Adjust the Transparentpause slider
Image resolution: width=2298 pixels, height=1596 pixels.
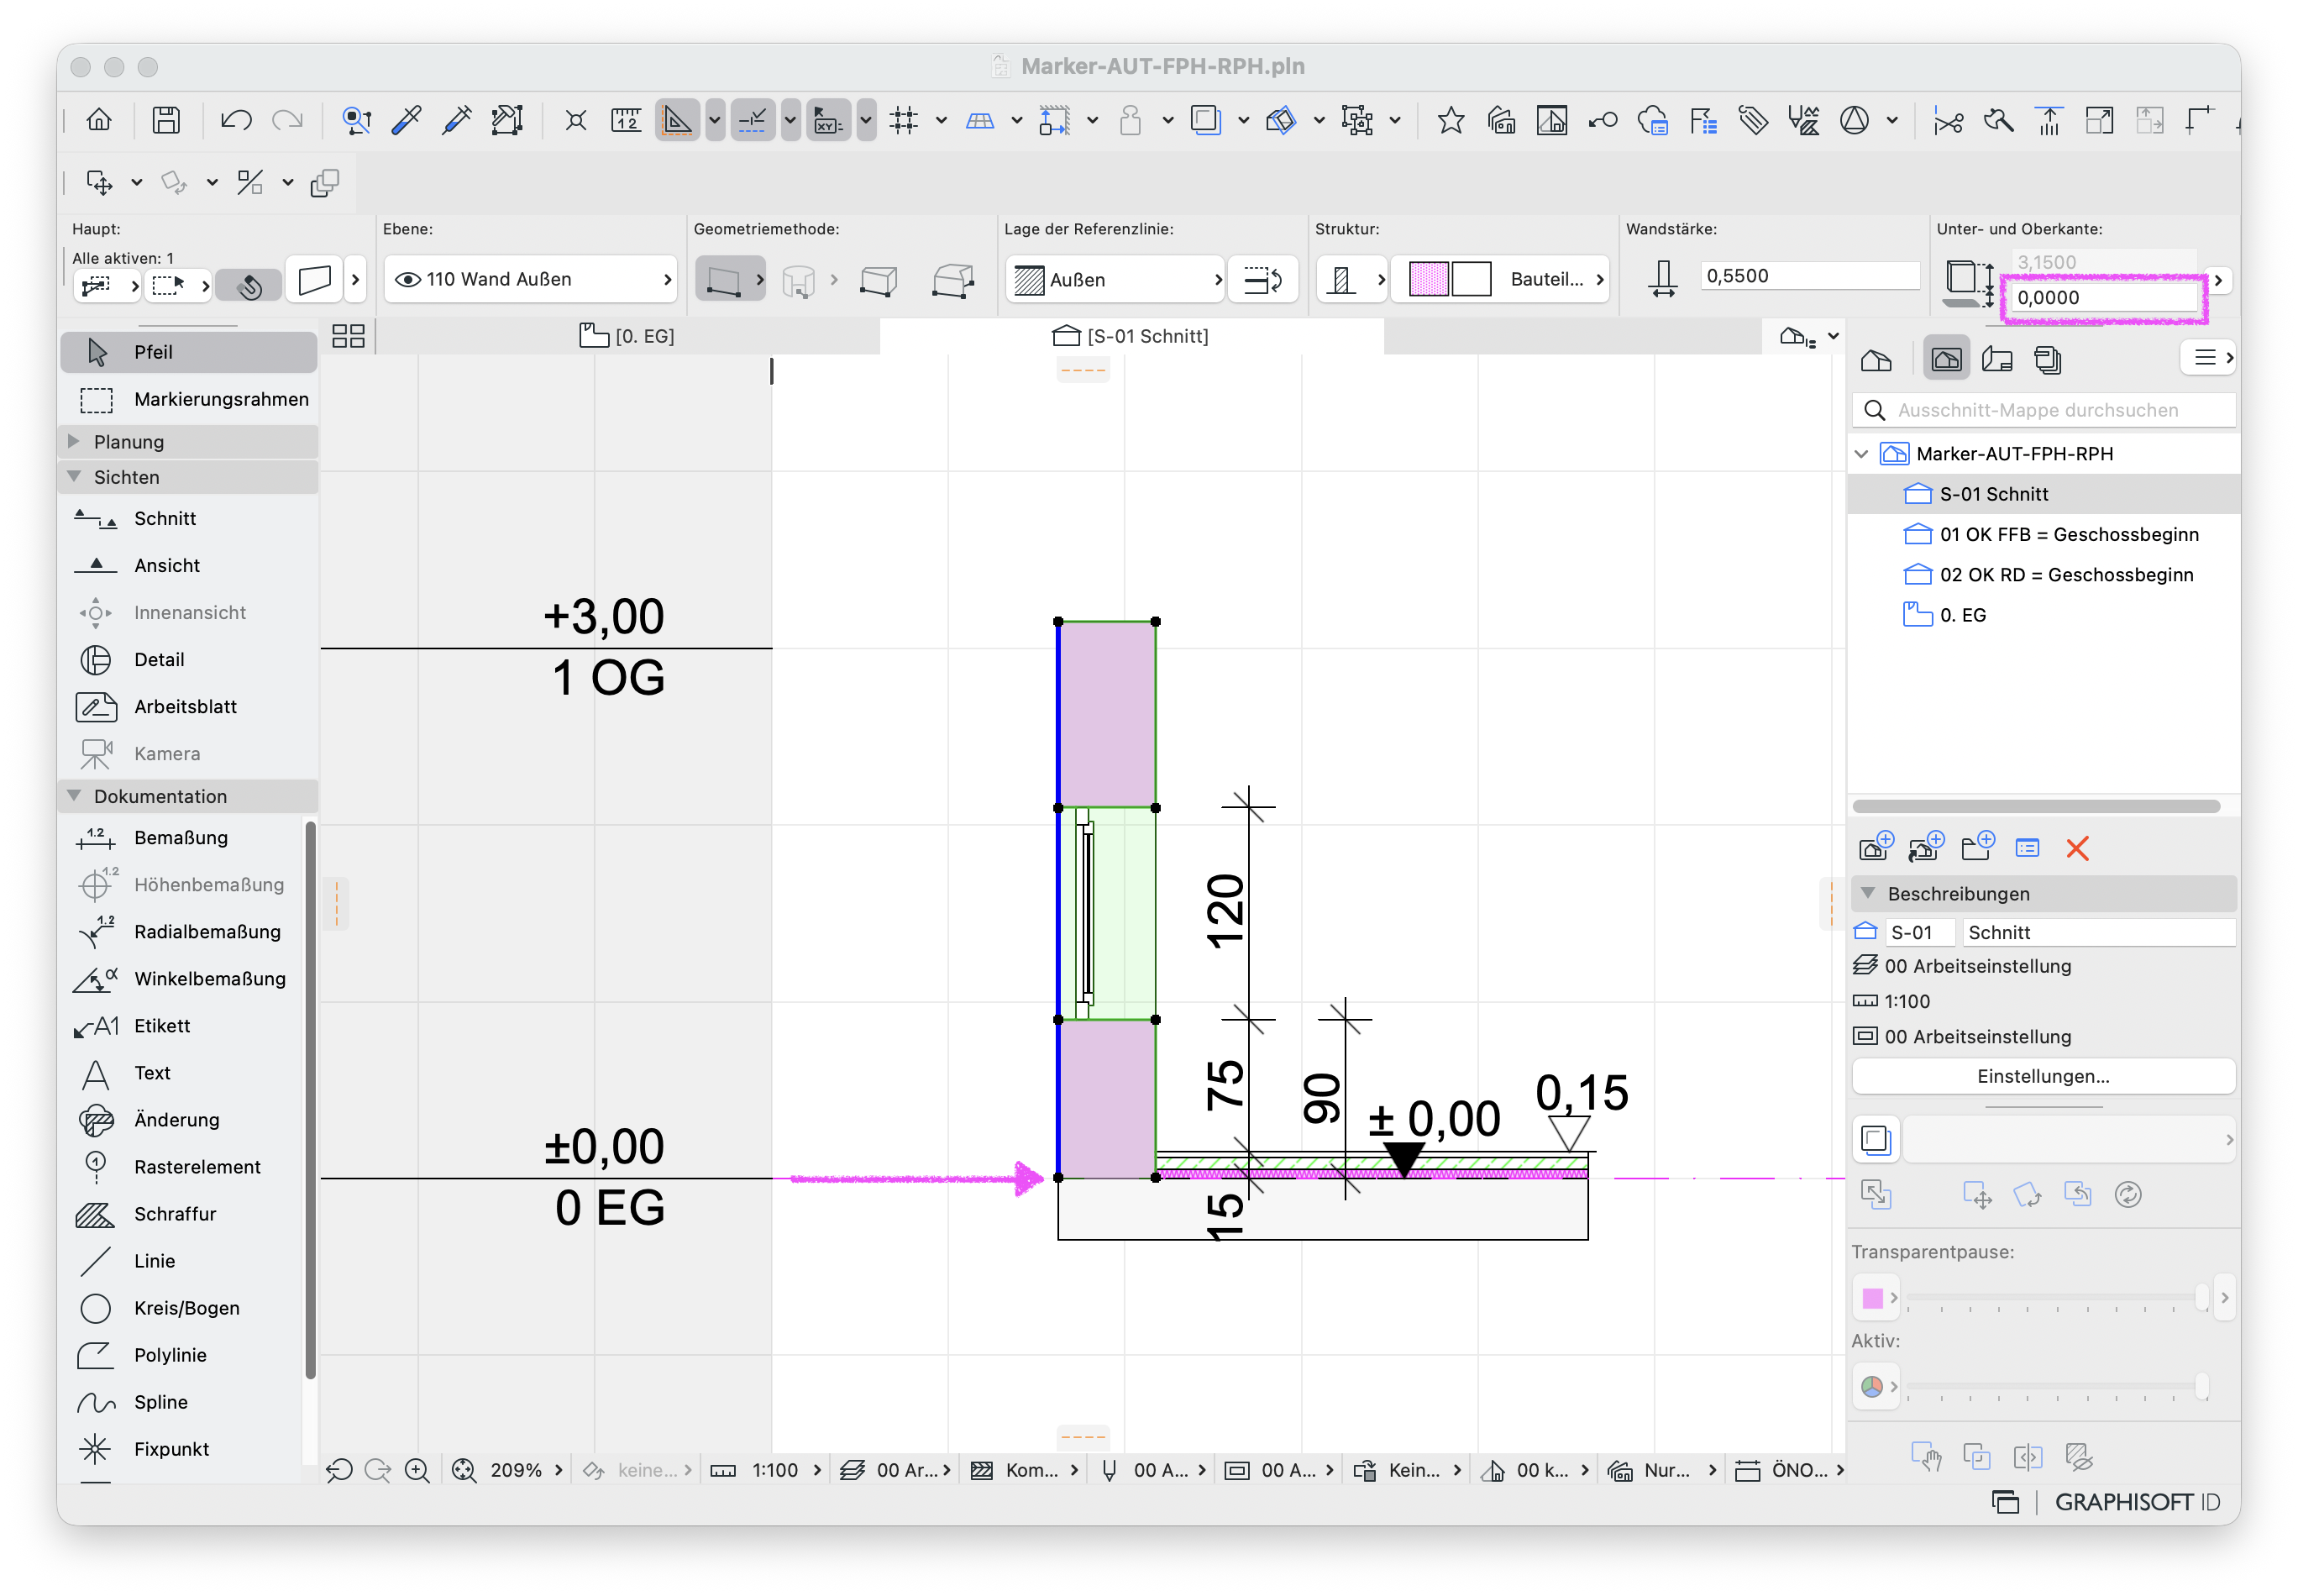click(x=2056, y=1297)
